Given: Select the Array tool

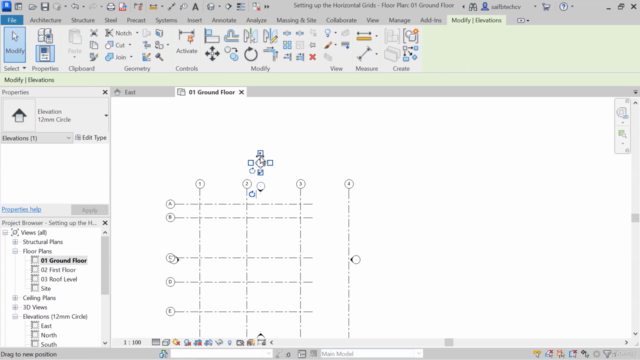Looking at the screenshot, I should [287, 45].
